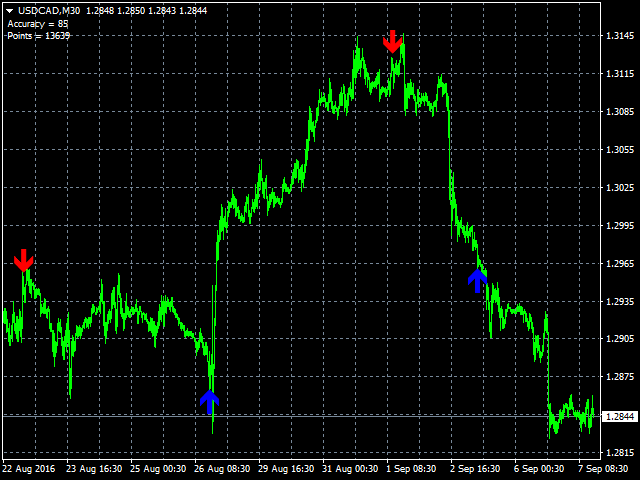Click the '6 Sep 00:30' time axis label
Image resolution: width=640 pixels, height=480 pixels.
539,469
